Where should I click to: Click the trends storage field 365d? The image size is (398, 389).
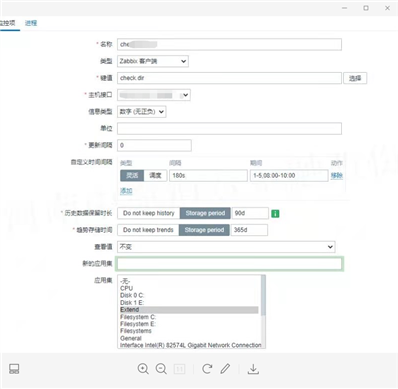point(249,230)
